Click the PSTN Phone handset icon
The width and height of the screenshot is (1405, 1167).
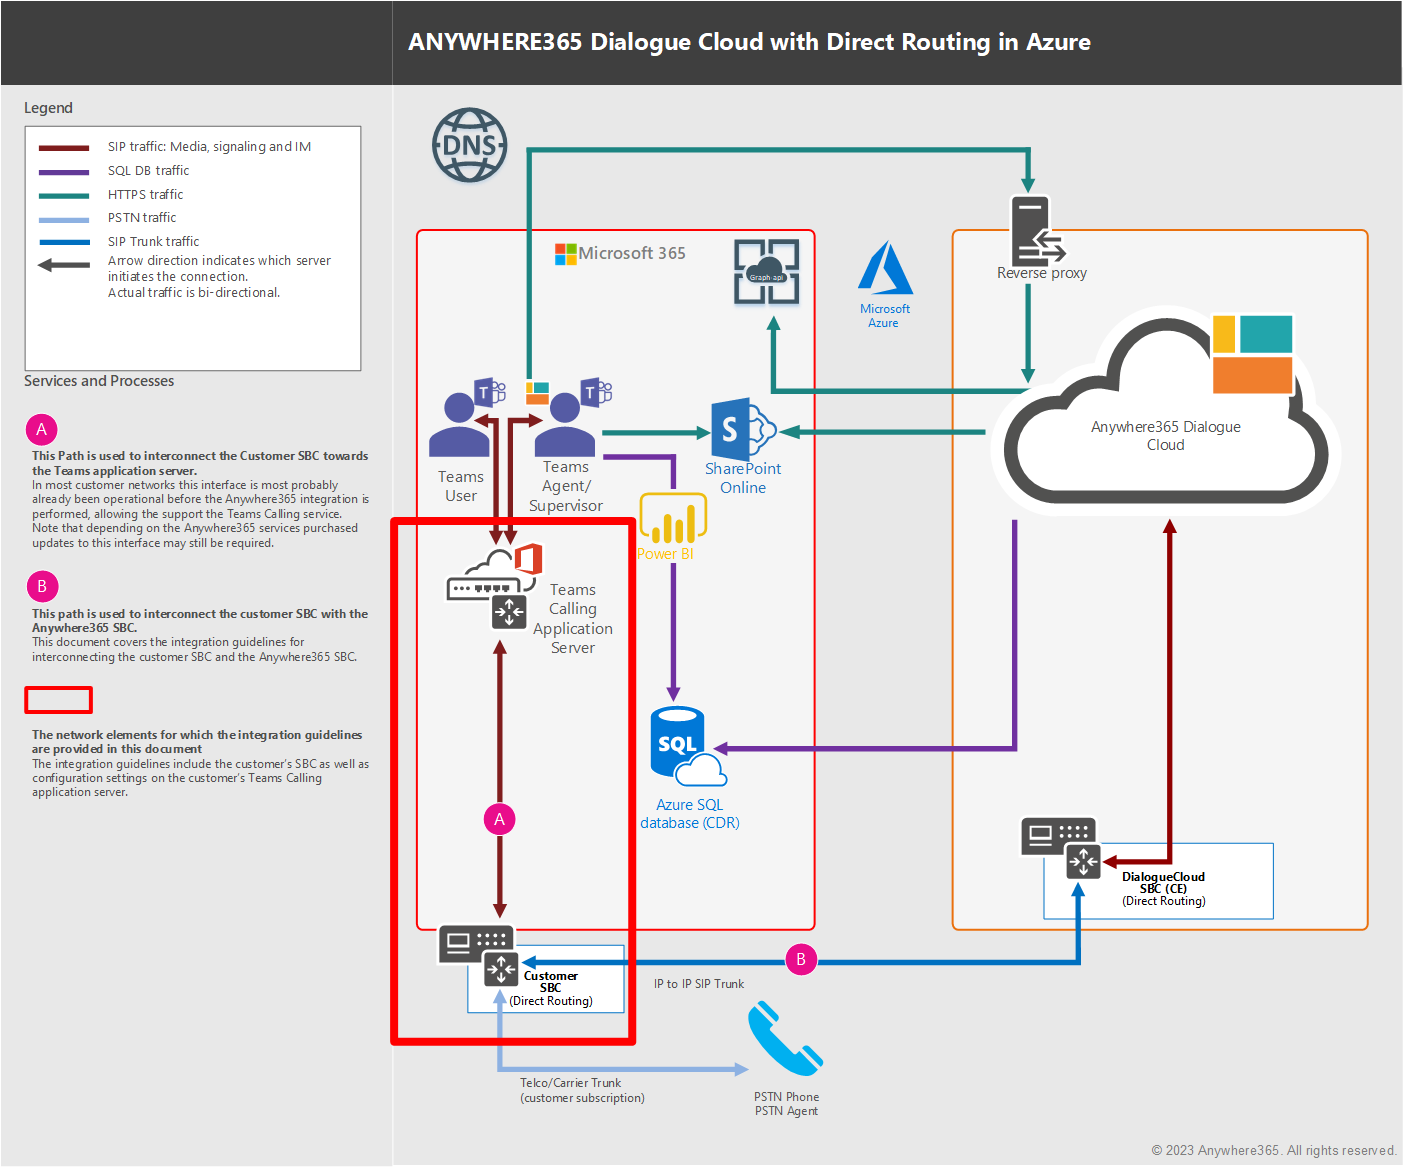[x=785, y=1040]
